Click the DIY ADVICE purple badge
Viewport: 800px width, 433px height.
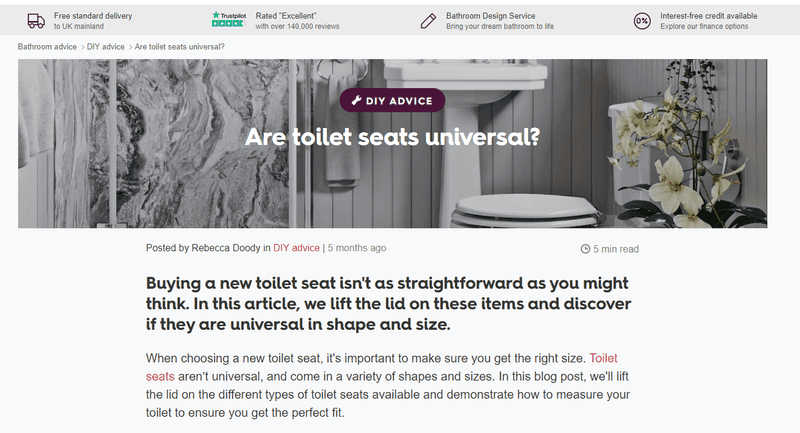392,100
